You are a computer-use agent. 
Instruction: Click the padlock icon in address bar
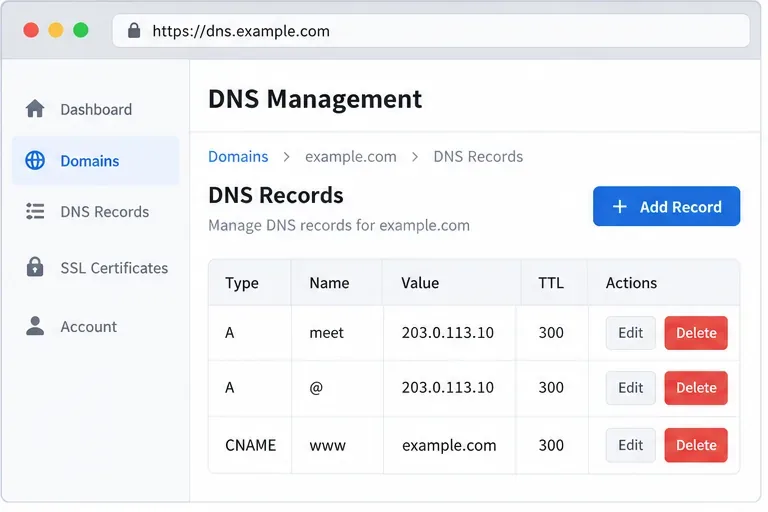point(134,30)
